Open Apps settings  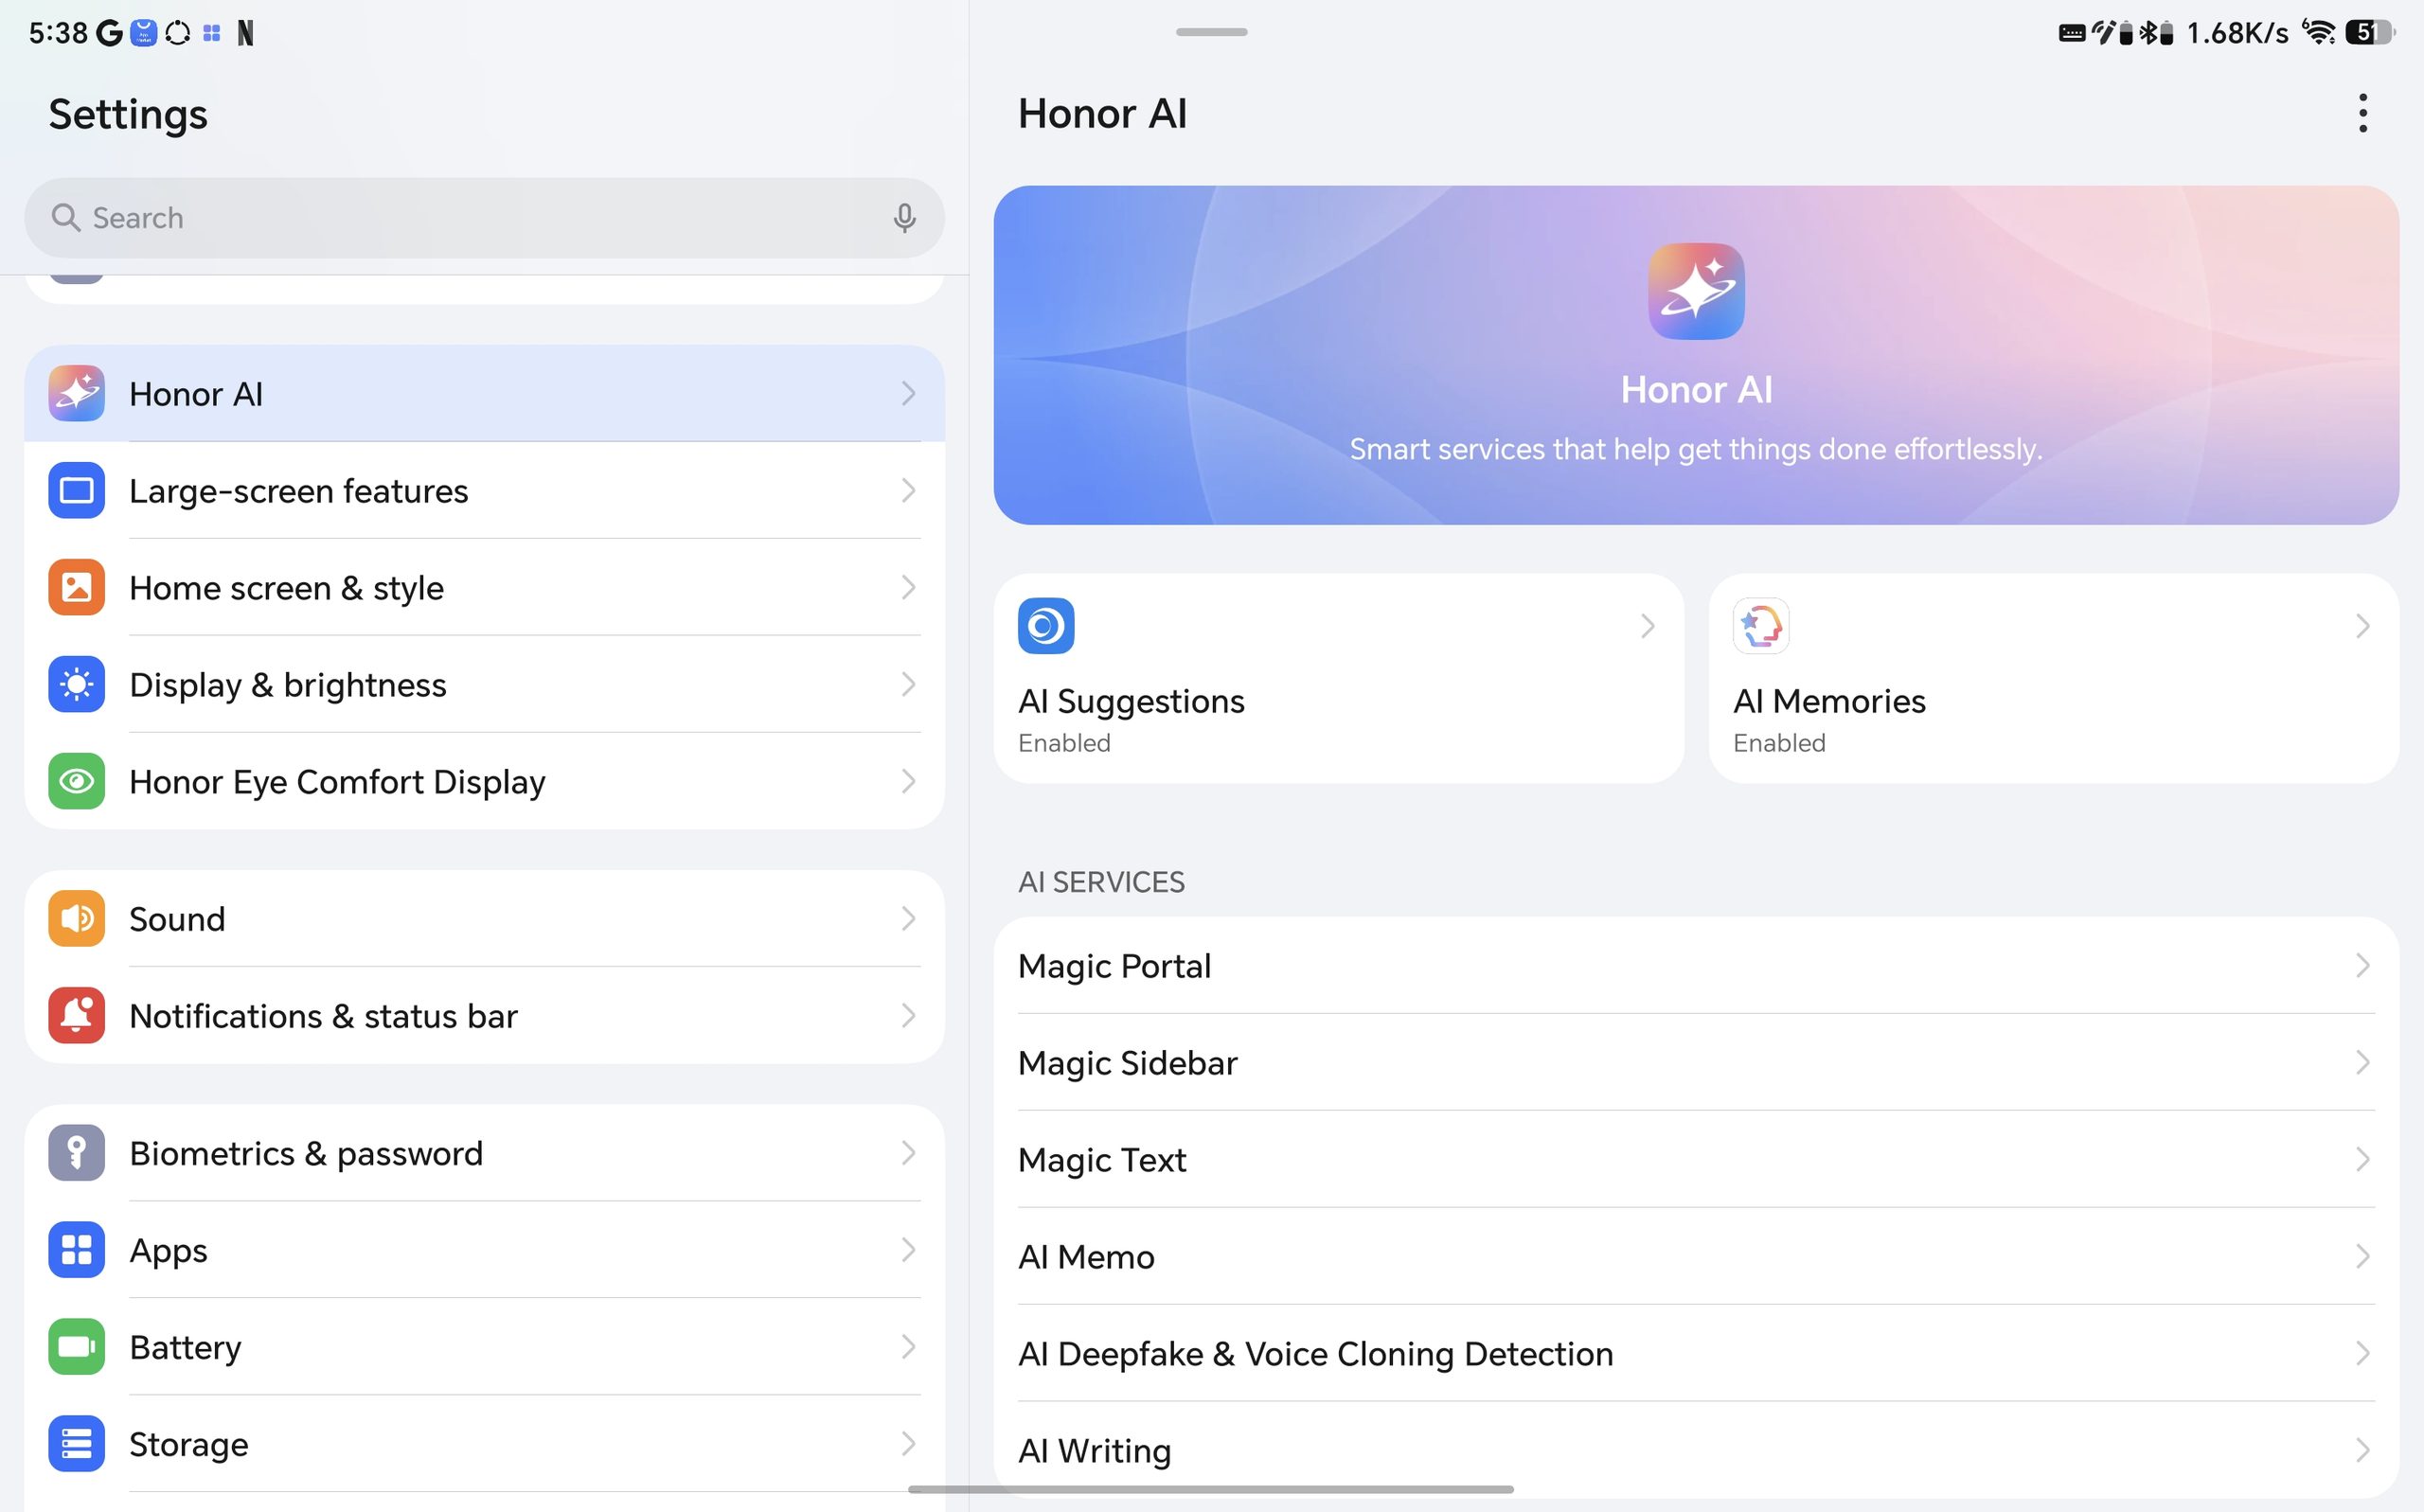pos(484,1250)
